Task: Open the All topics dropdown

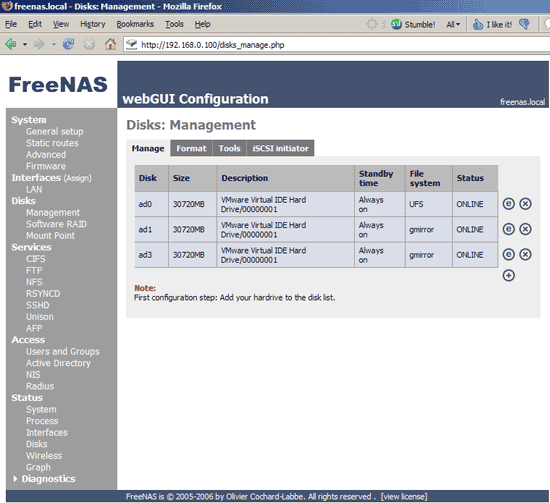Action: pyautogui.click(x=453, y=24)
